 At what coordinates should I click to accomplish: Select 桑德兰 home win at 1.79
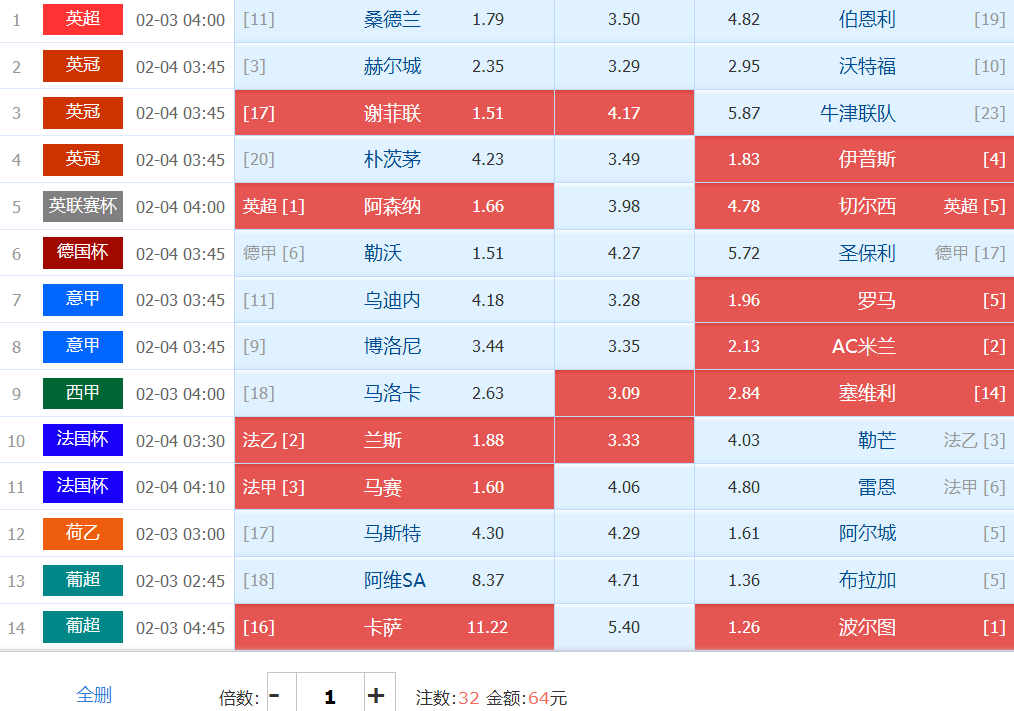[394, 20]
